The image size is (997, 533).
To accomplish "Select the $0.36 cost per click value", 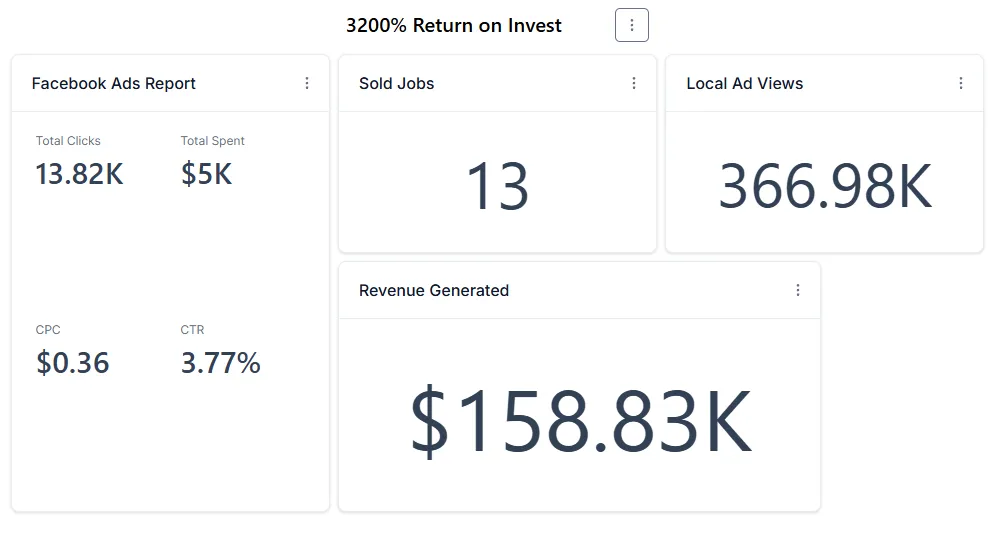I will pyautogui.click(x=73, y=363).
